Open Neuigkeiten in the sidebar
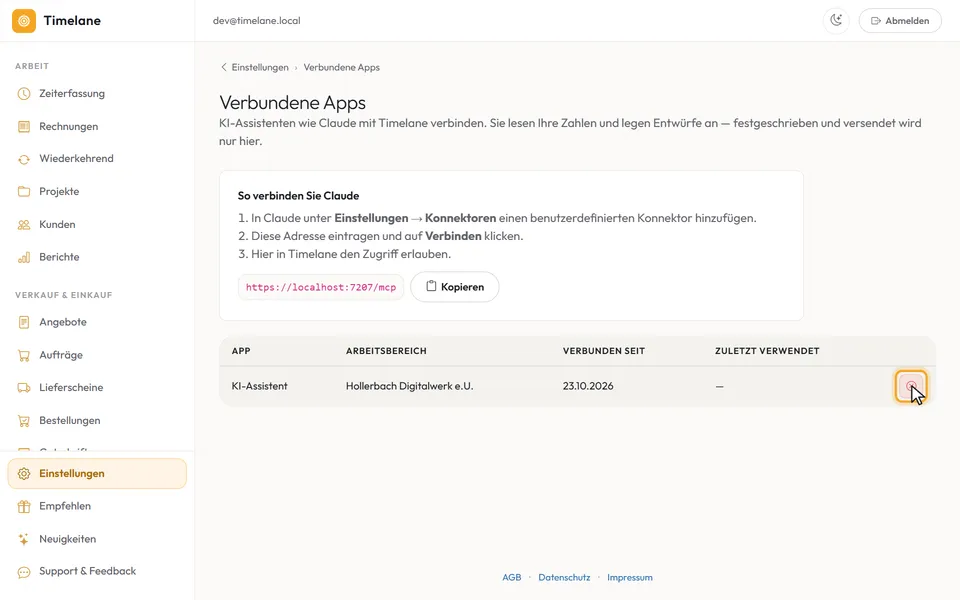The height and width of the screenshot is (600, 960). point(97,539)
